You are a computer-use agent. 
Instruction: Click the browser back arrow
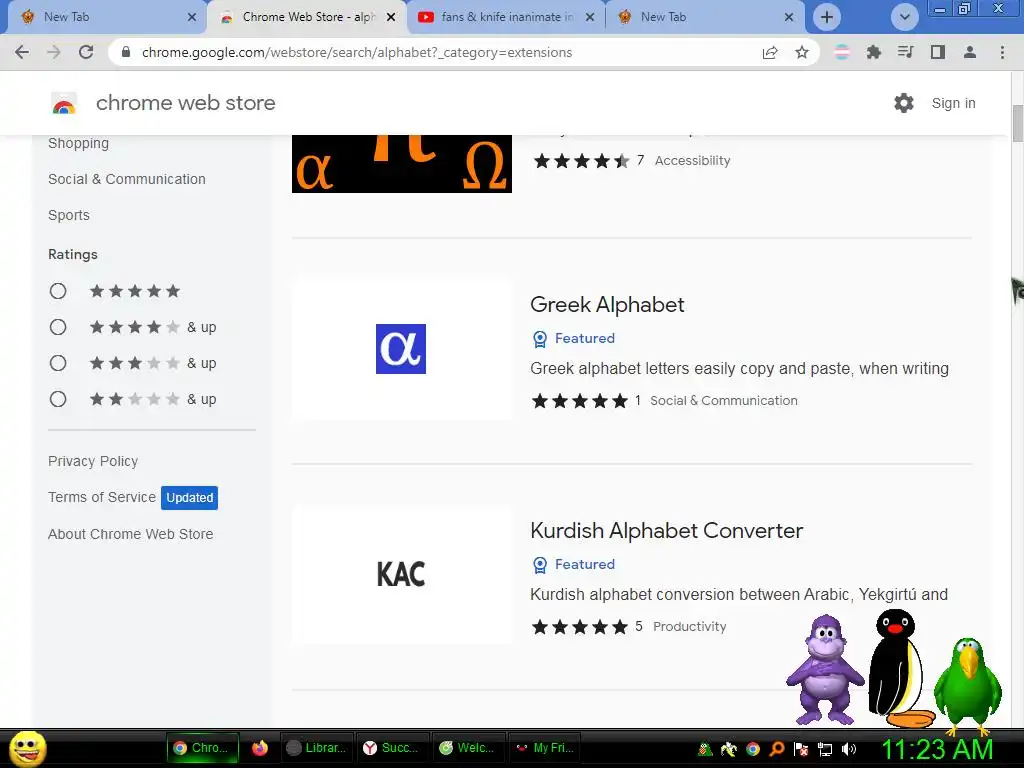click(22, 52)
